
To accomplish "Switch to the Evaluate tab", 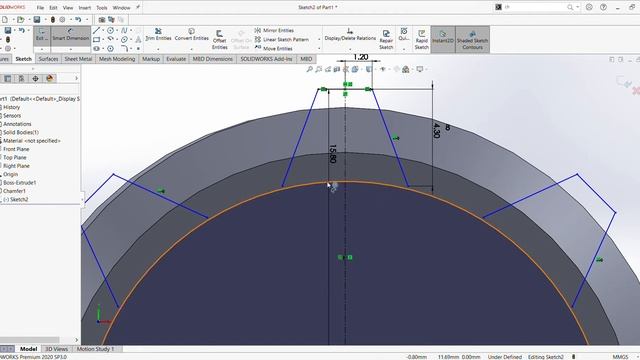I will (176, 59).
